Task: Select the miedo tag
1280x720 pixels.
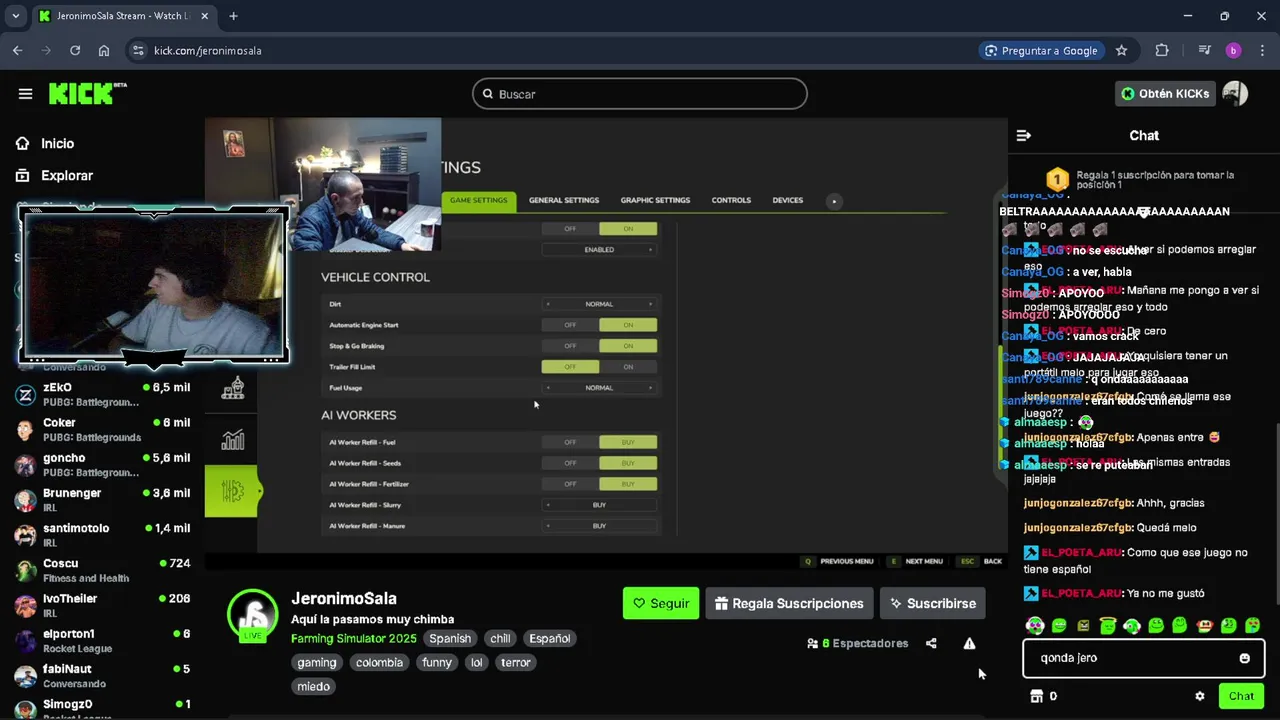Action: tap(313, 686)
